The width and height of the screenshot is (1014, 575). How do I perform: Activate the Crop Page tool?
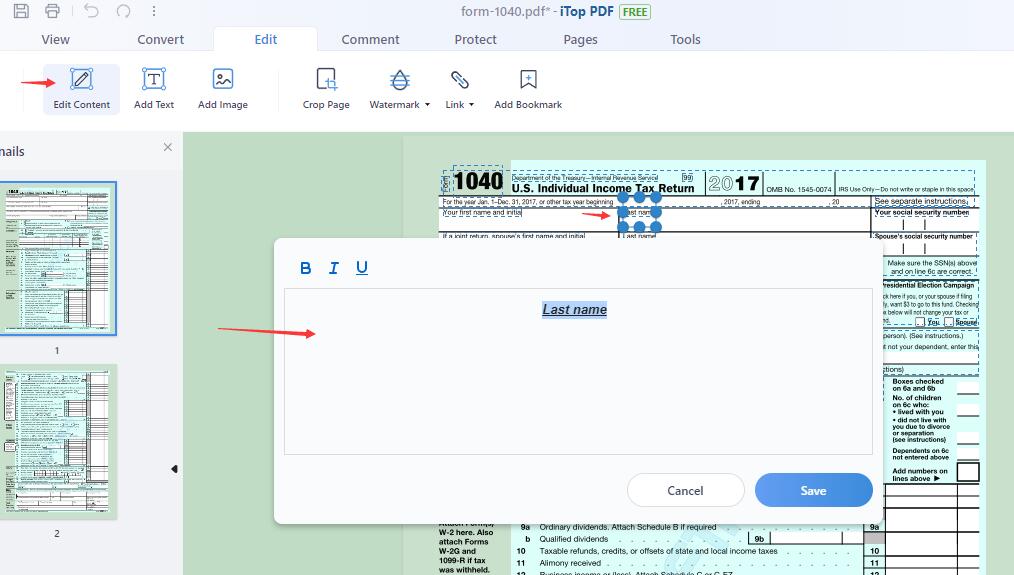pyautogui.click(x=326, y=88)
